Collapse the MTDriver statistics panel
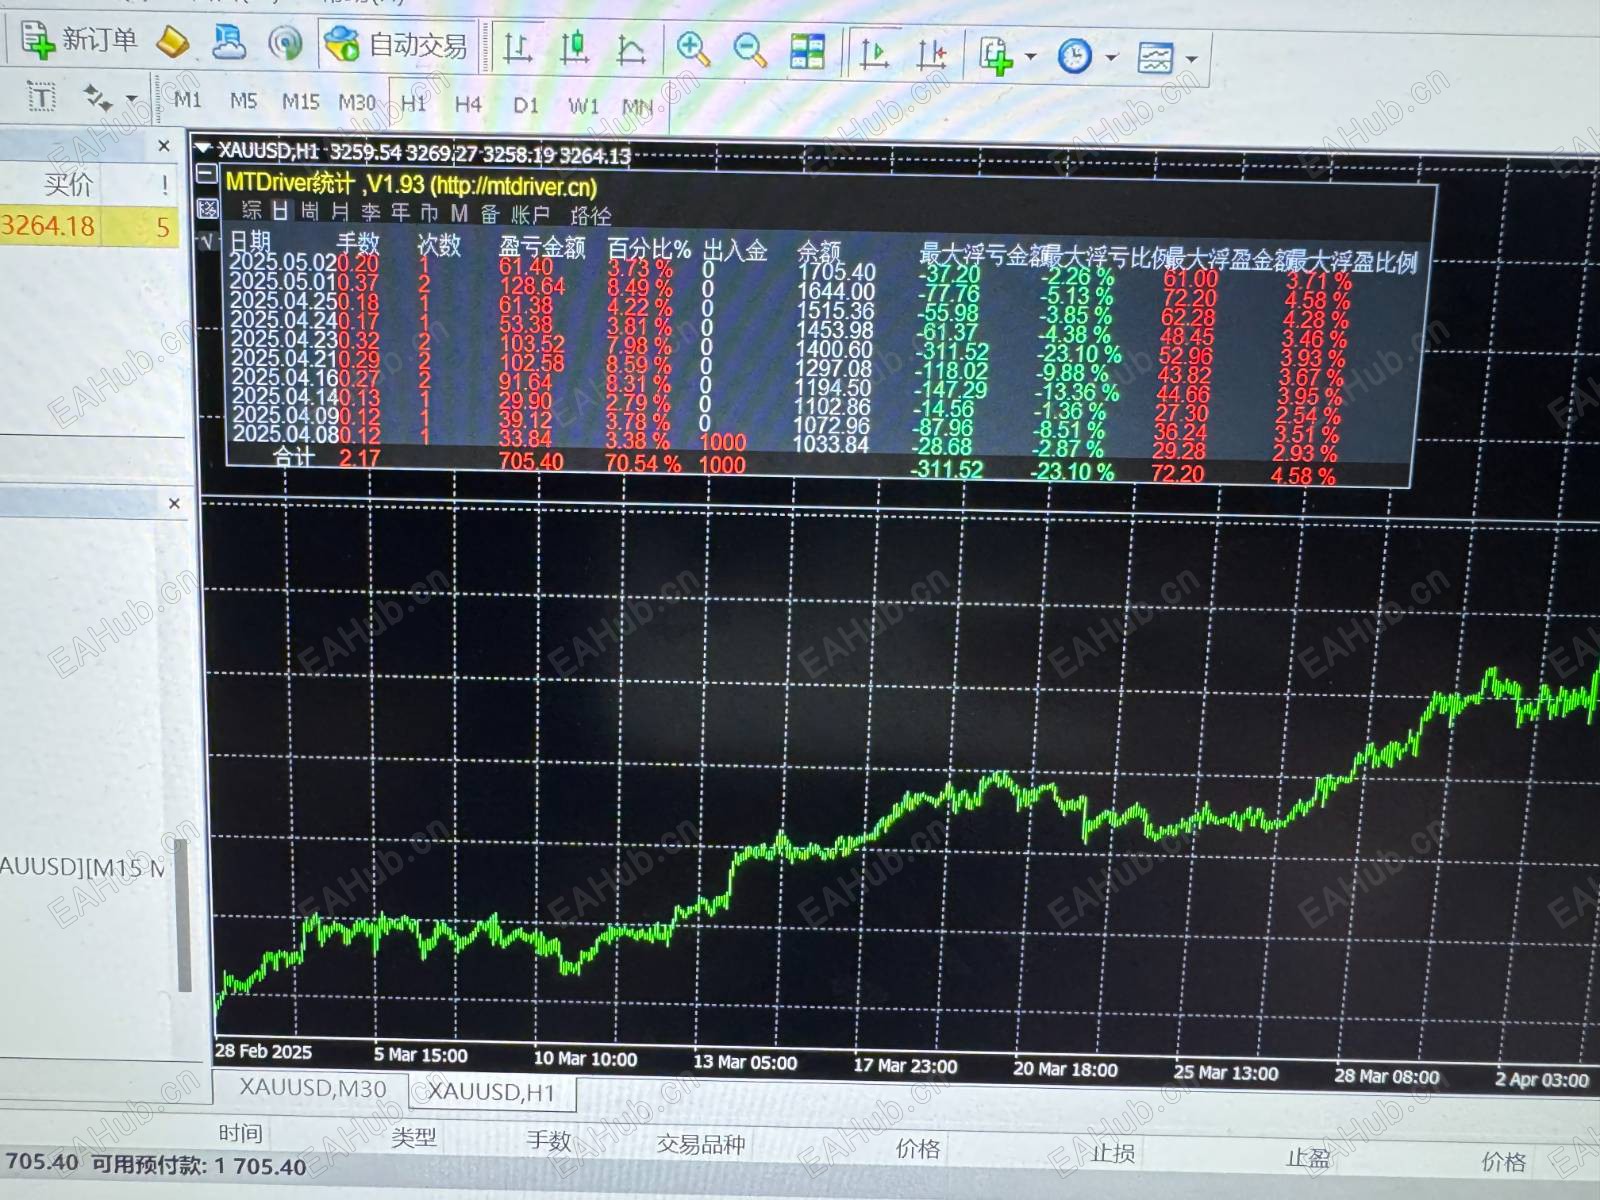The height and width of the screenshot is (1200, 1600). click(206, 175)
